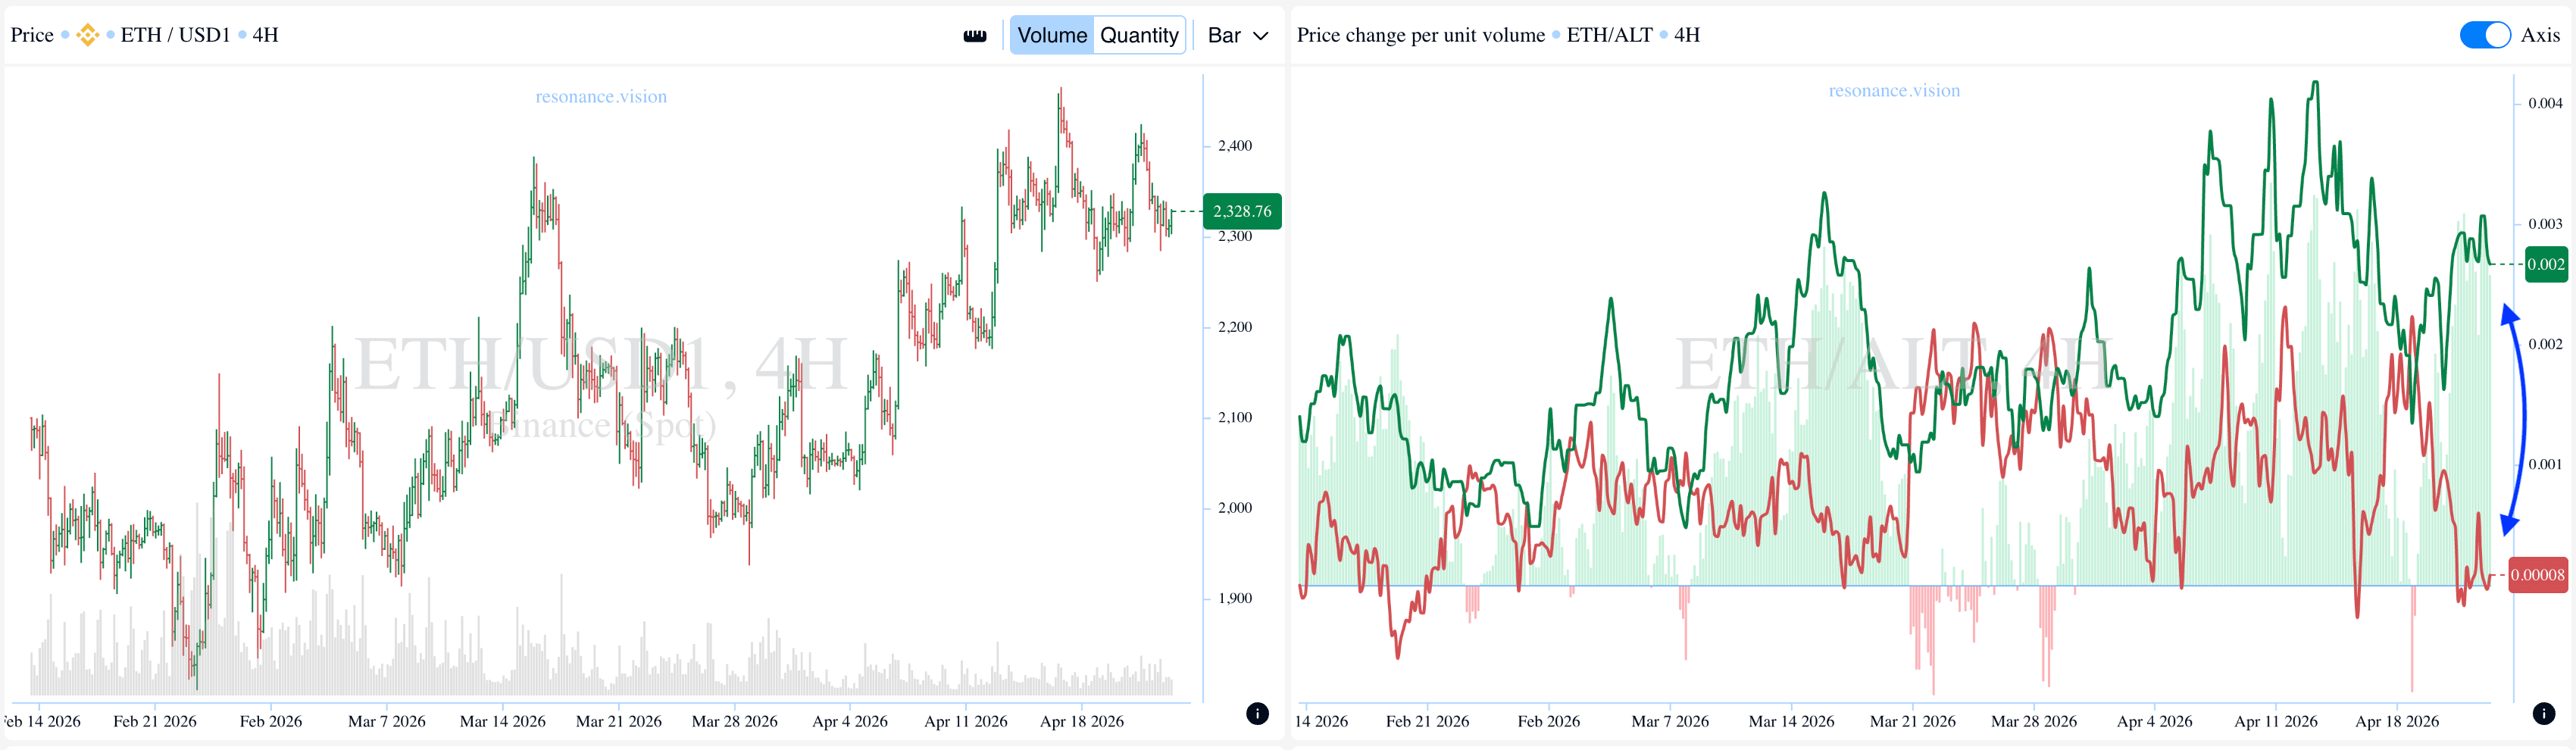Viewport: 2576px width, 750px height.
Task: Open info icon on the ETH/ALT chart
Action: click(x=2543, y=713)
